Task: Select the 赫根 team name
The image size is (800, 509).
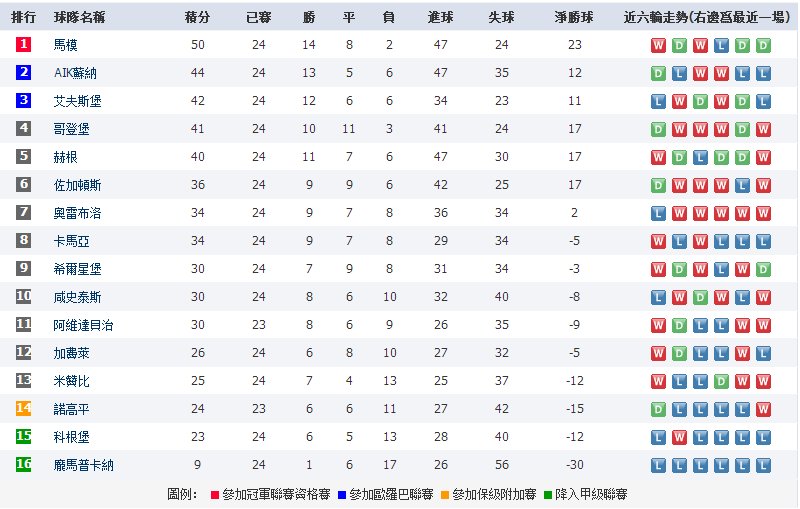Action: 65,157
